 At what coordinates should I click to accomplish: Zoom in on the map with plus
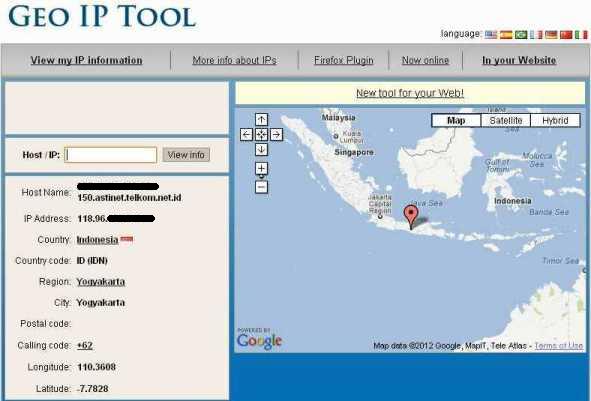coord(262,168)
